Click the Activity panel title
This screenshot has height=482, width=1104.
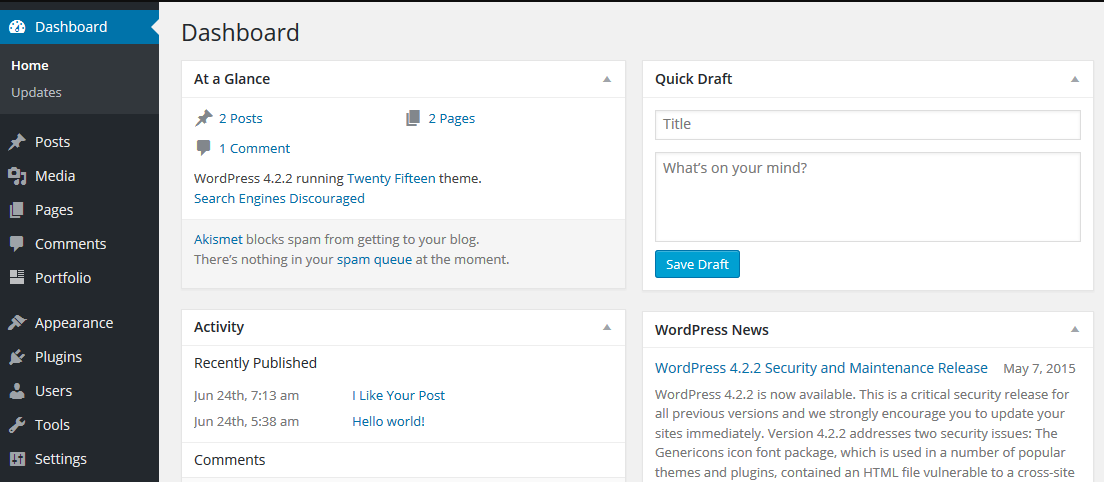(219, 327)
